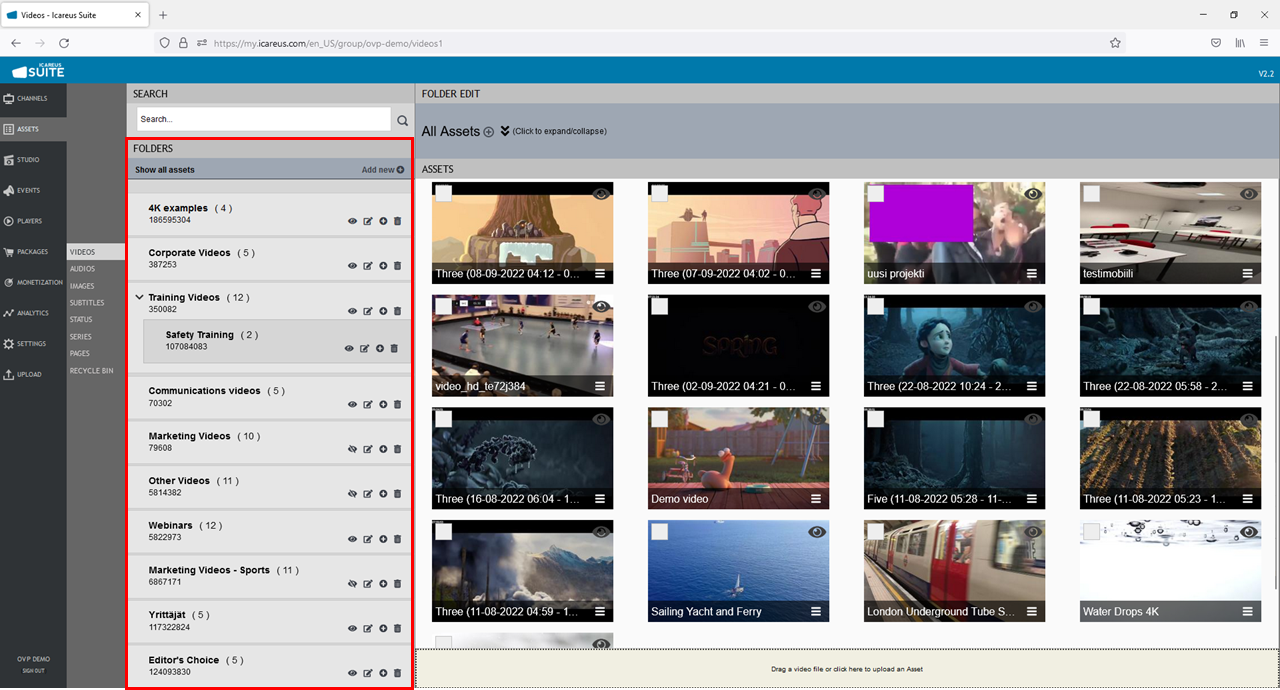Edit the Corporate Videos folder
The height and width of the screenshot is (690, 1280).
point(368,266)
